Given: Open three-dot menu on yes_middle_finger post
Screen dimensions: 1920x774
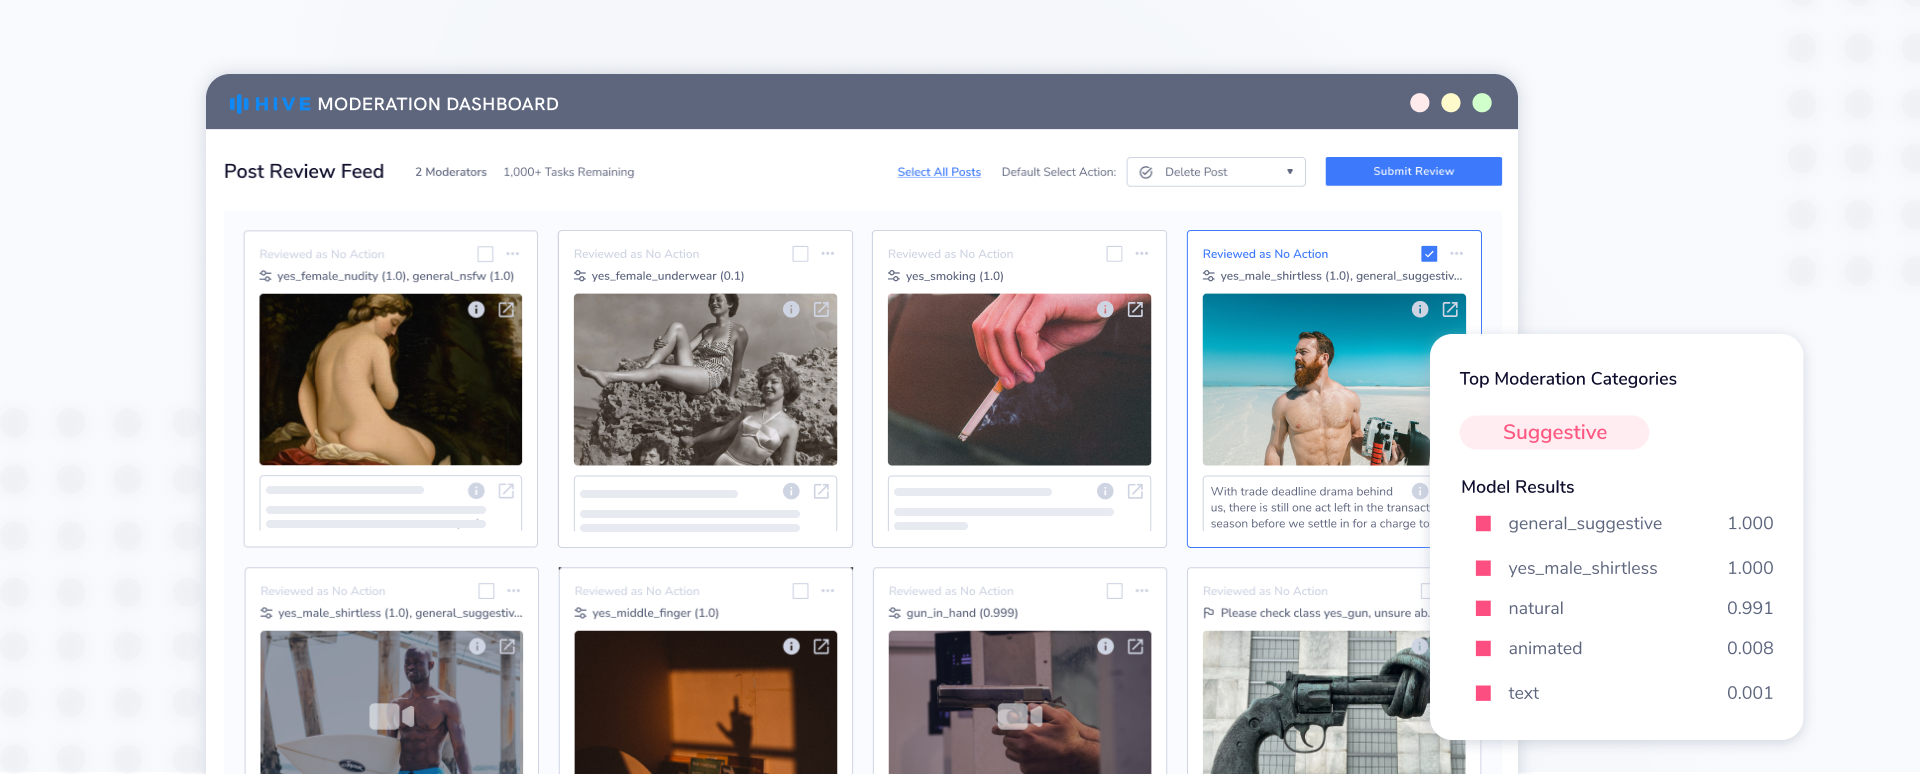Looking at the screenshot, I should (828, 591).
